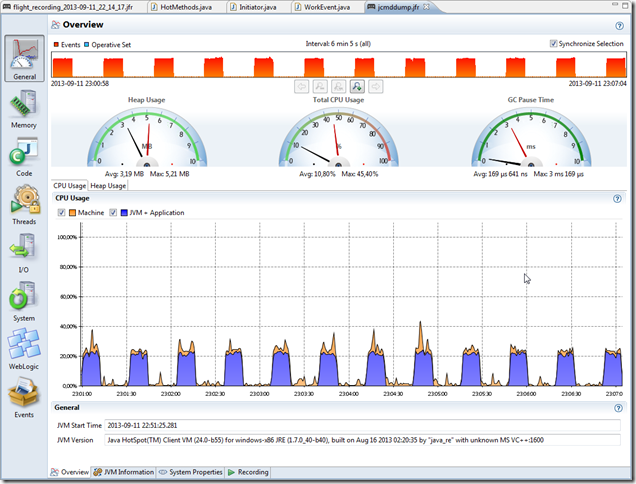Click the start timestamp 2013-09-11 23:00:58
Image resolution: width=636 pixels, height=484 pixels.
tap(80, 84)
